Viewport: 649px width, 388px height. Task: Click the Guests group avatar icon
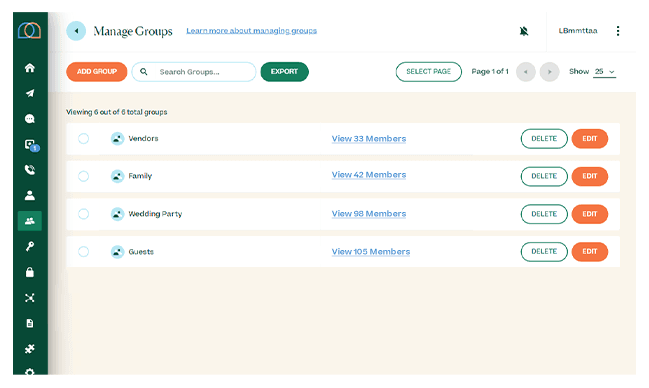[x=118, y=251]
